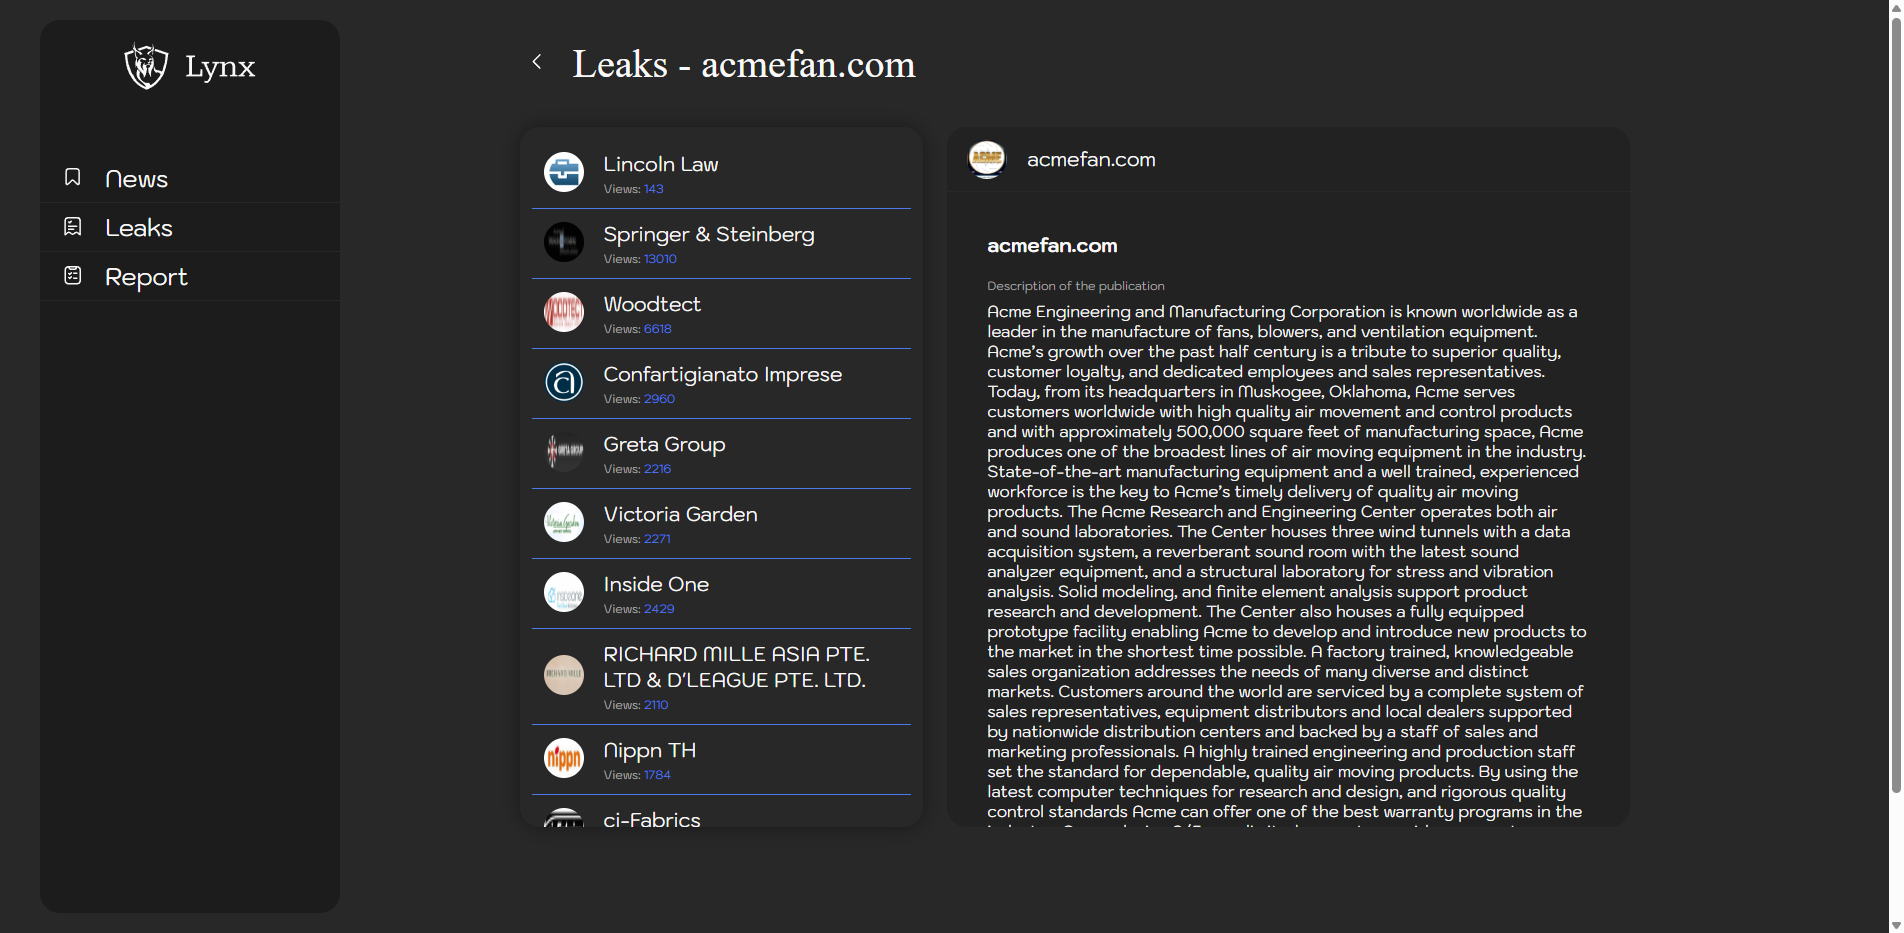
Task: Open the Leaks menu item
Action: pyautogui.click(x=139, y=228)
